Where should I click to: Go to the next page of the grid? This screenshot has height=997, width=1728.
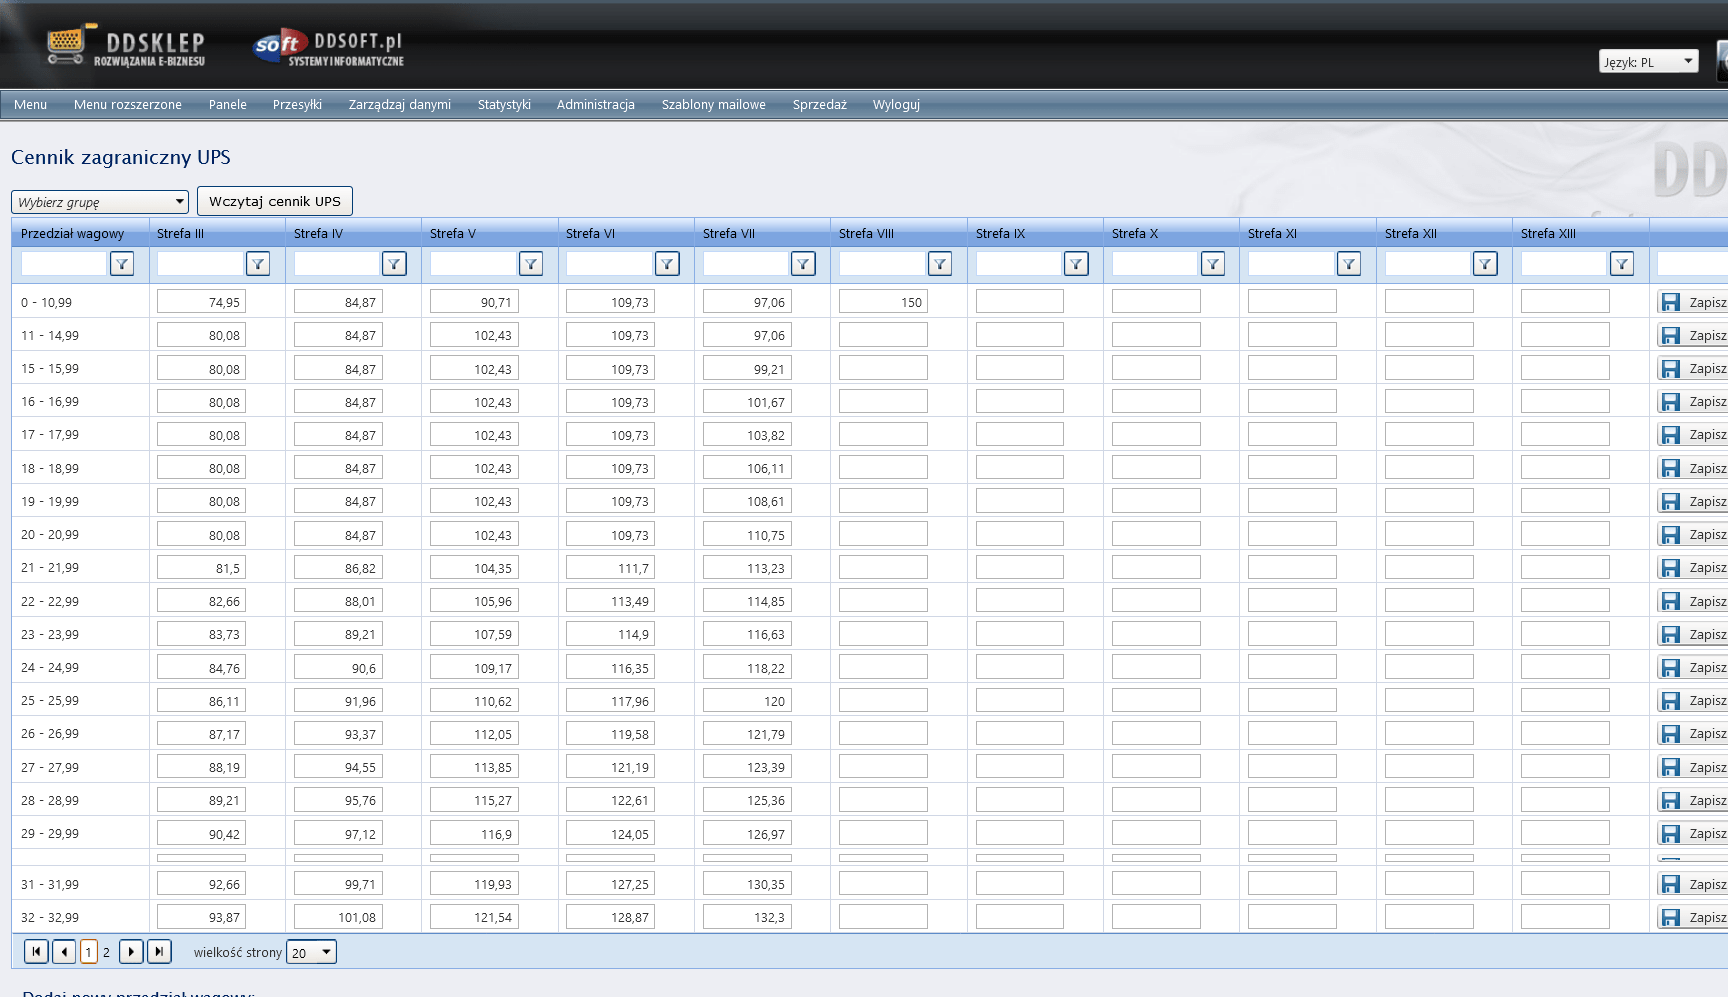[131, 952]
